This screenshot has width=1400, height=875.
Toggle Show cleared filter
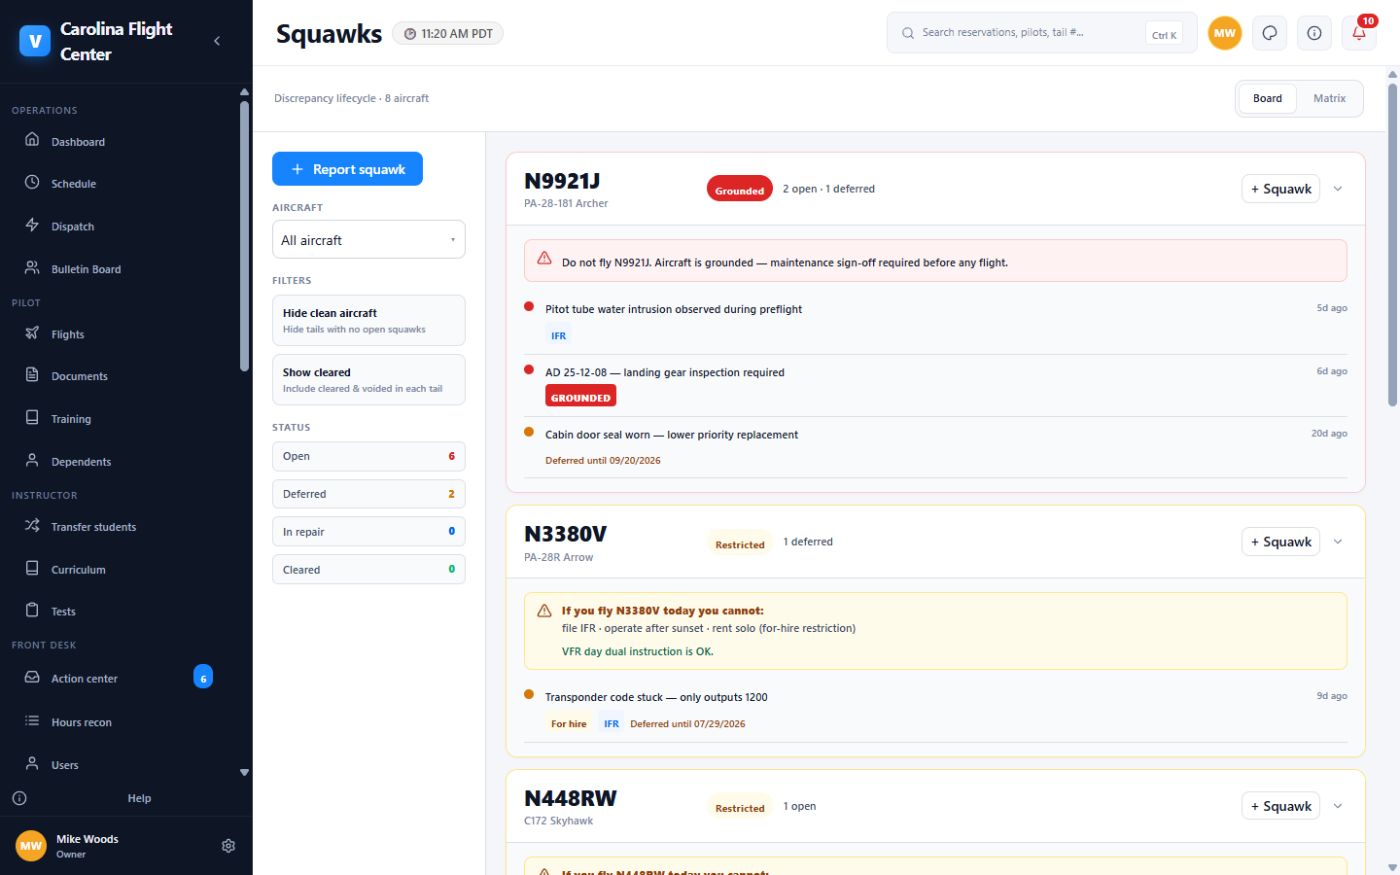368,379
